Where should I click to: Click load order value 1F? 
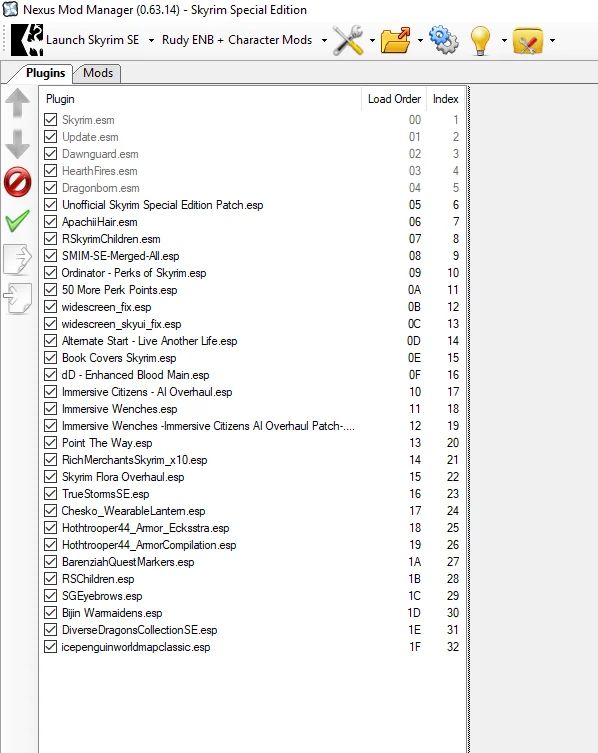(x=415, y=647)
